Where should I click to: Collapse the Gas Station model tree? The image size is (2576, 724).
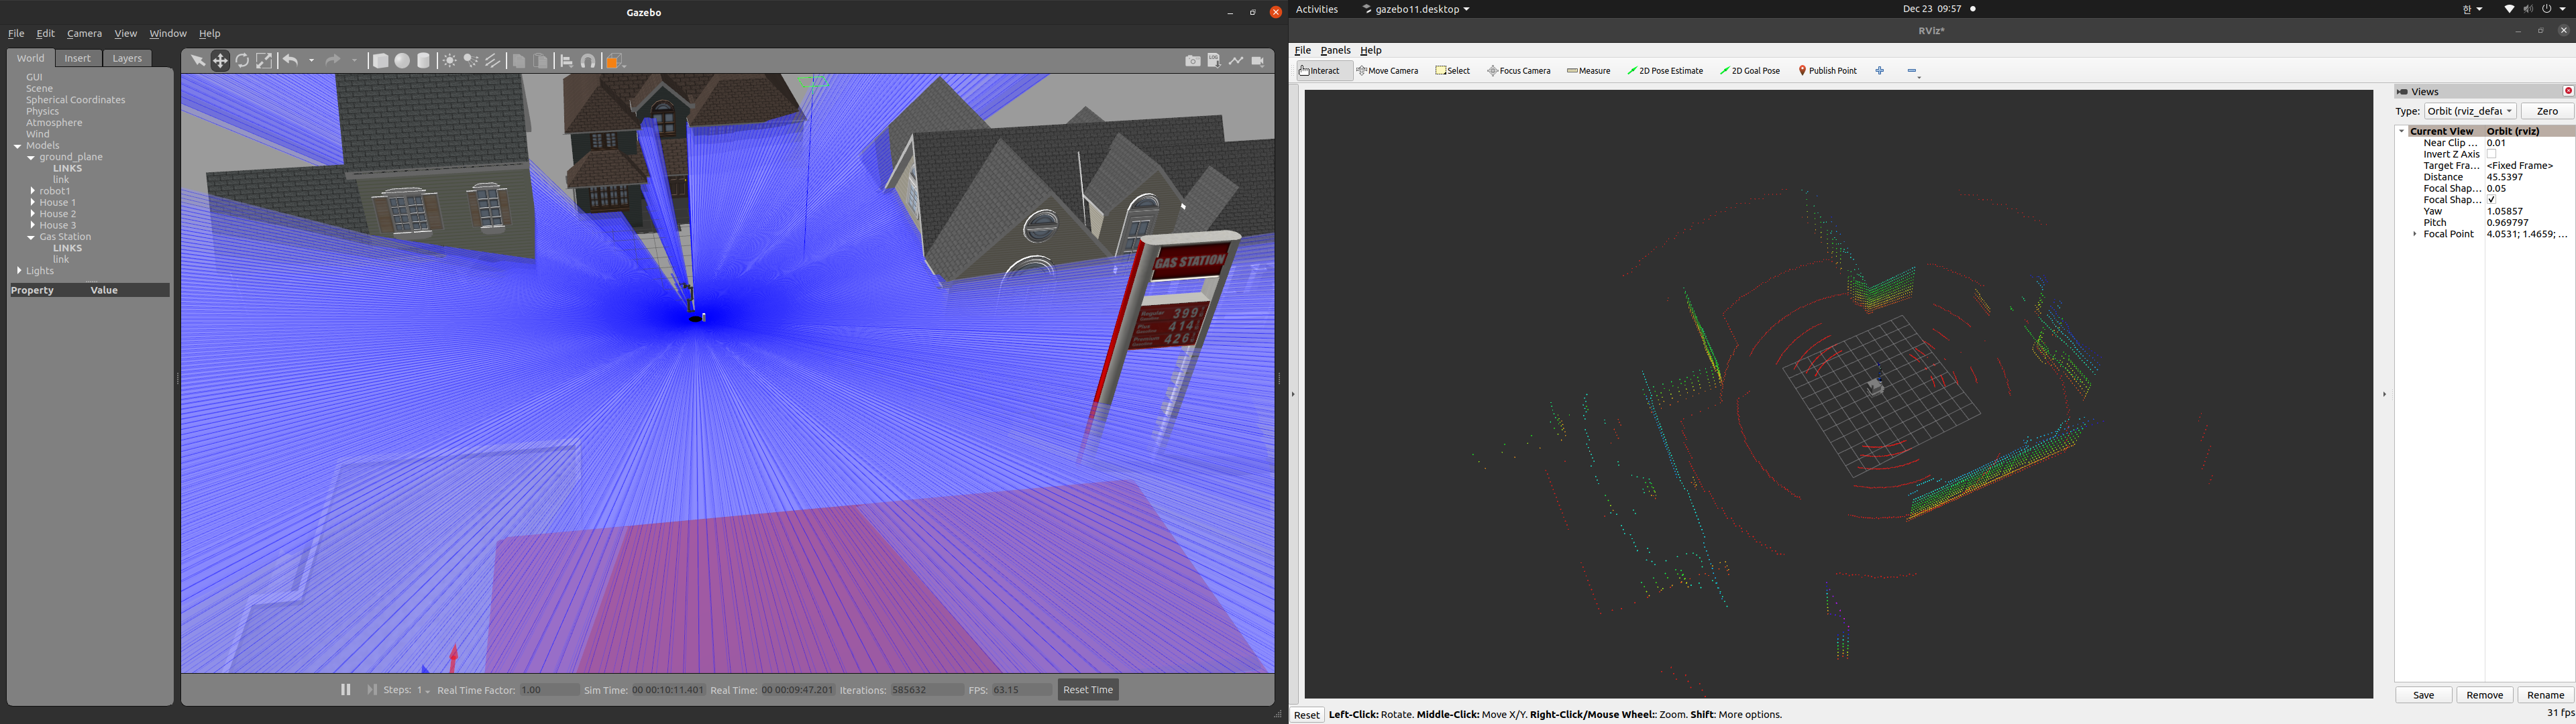tap(31, 238)
